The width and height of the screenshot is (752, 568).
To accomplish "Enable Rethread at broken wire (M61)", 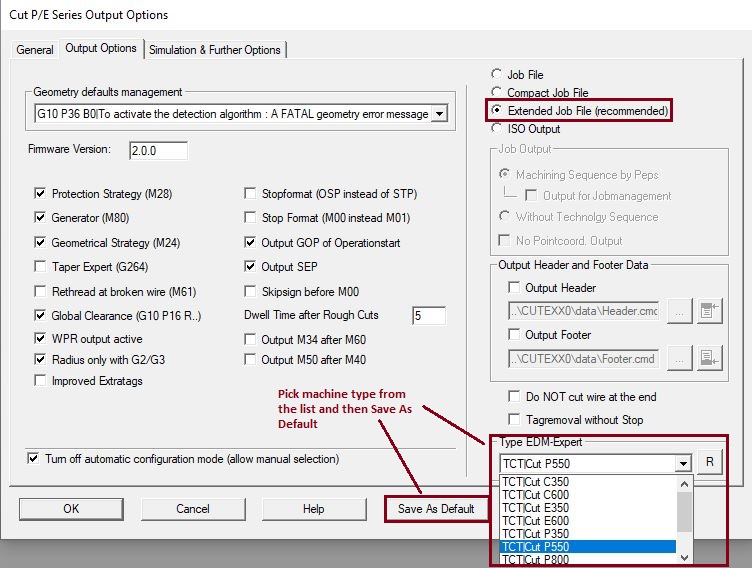I will point(40,292).
